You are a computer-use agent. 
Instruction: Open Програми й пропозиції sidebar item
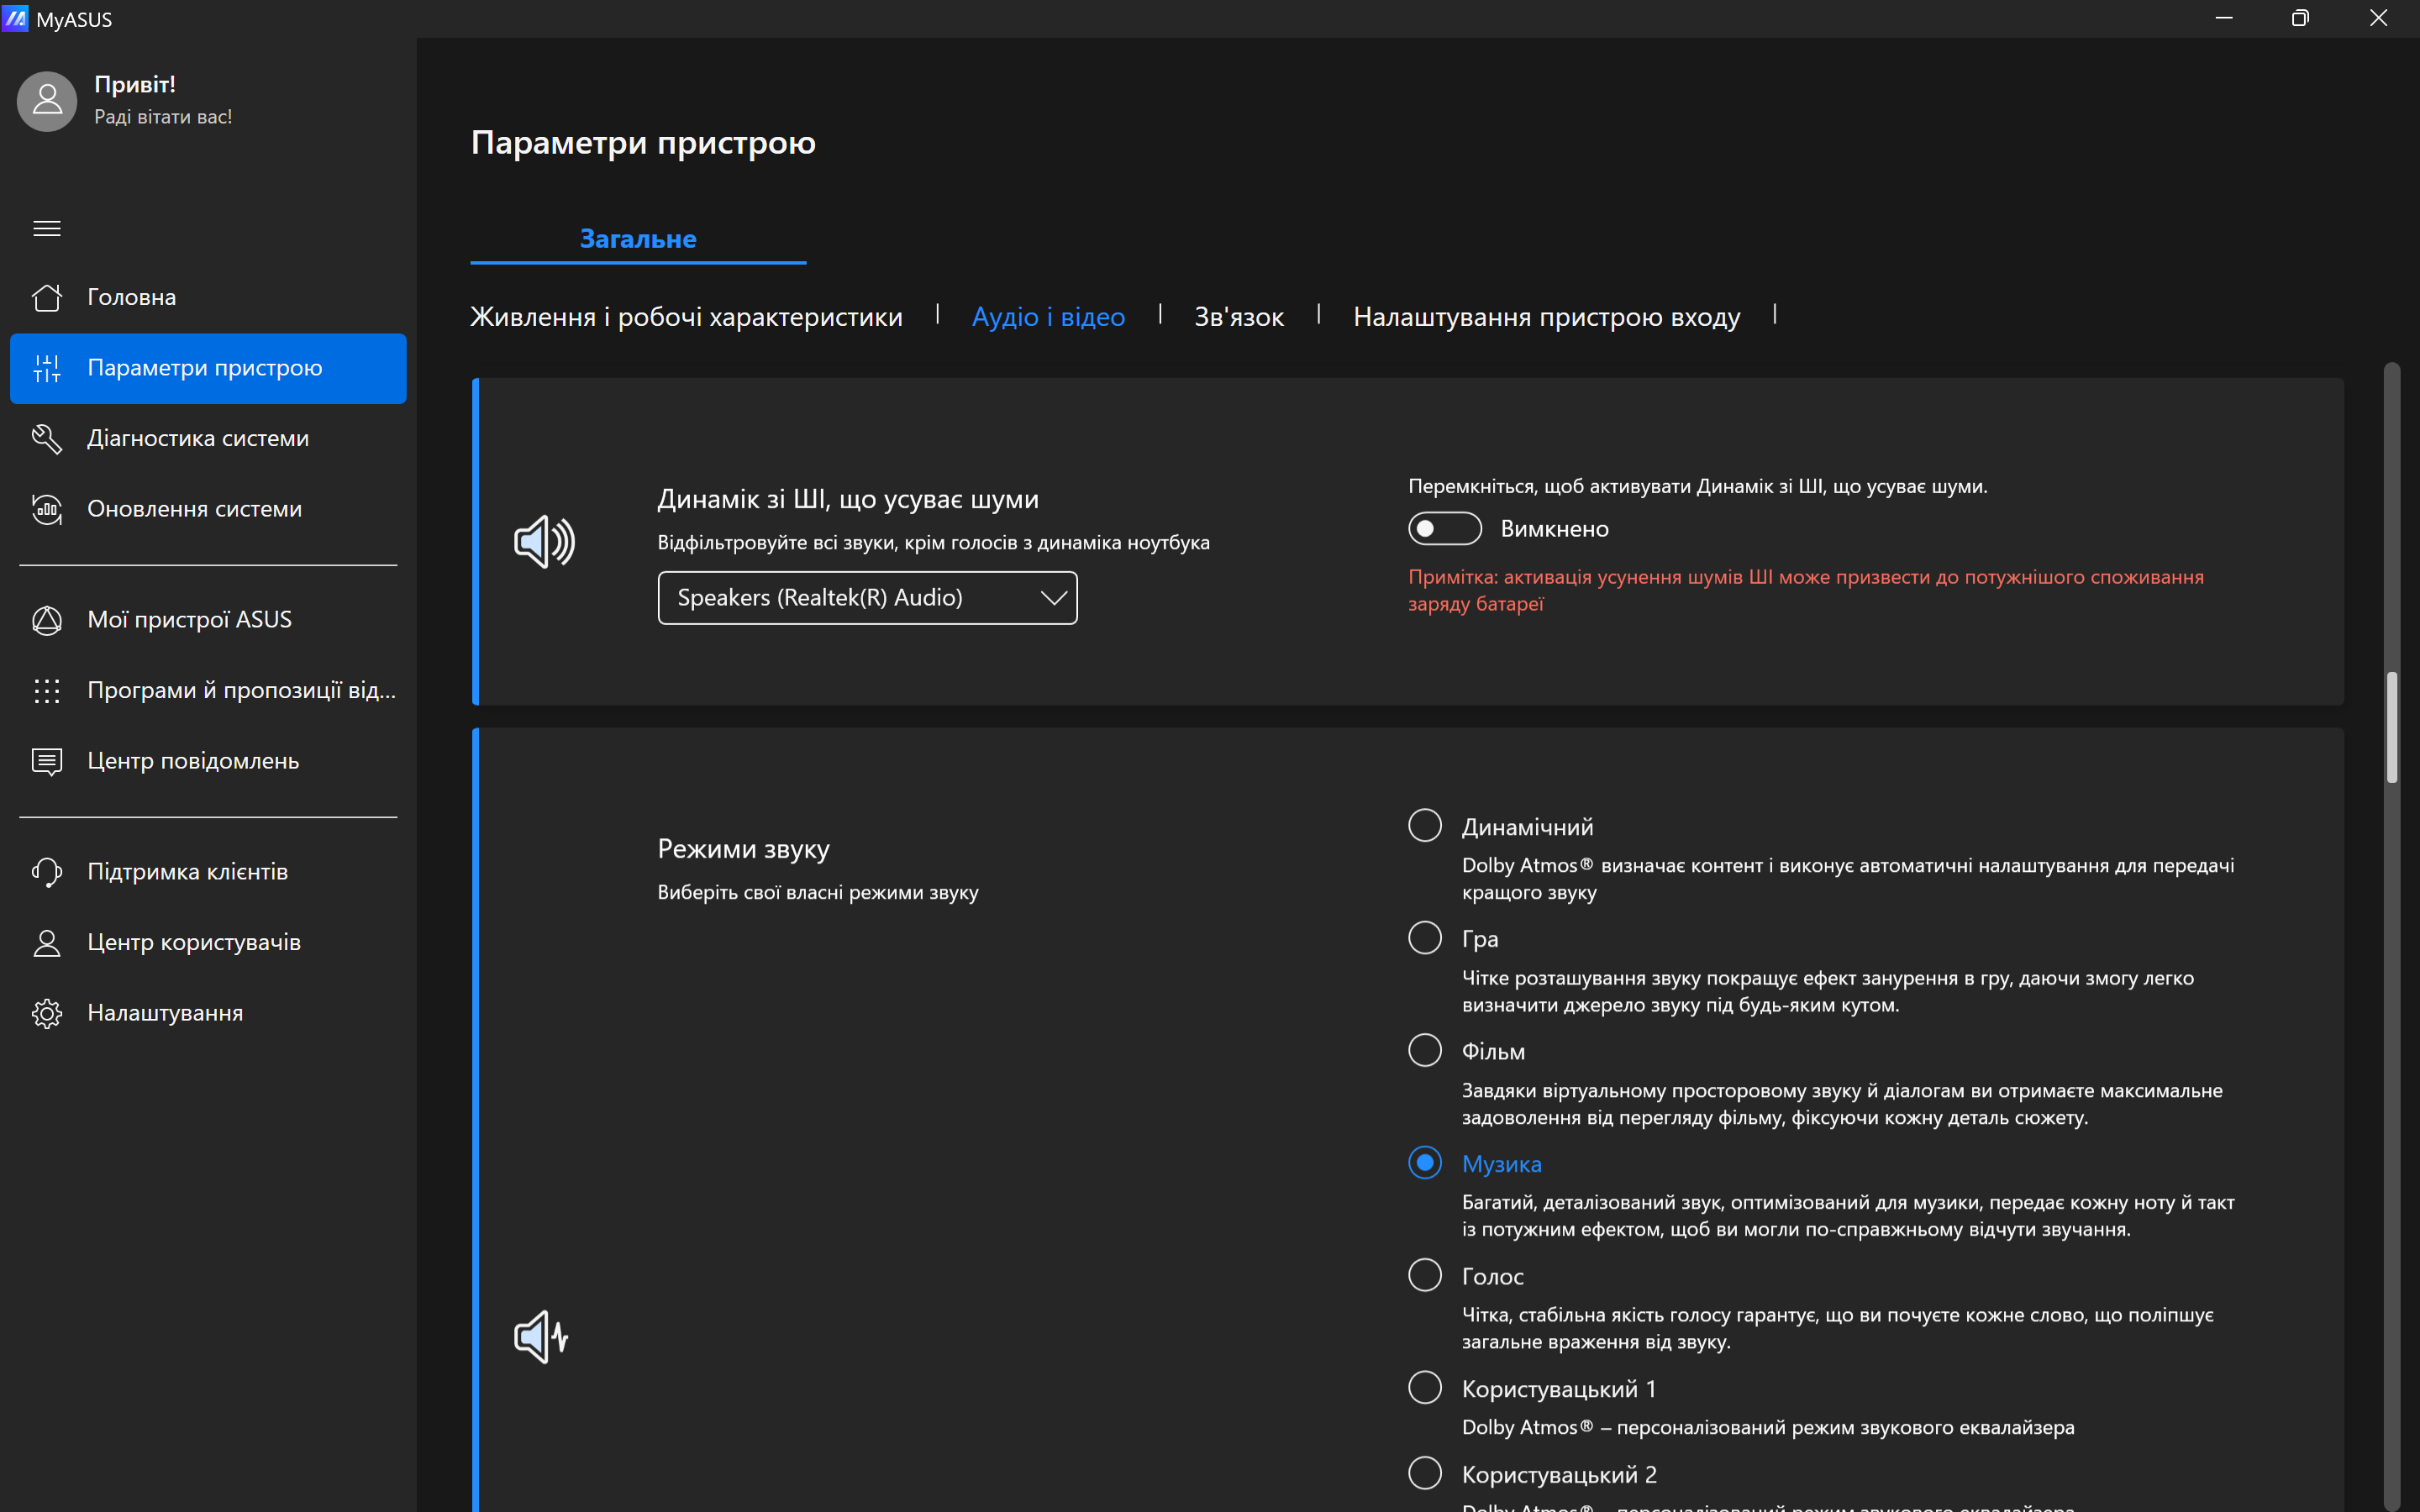click(241, 690)
